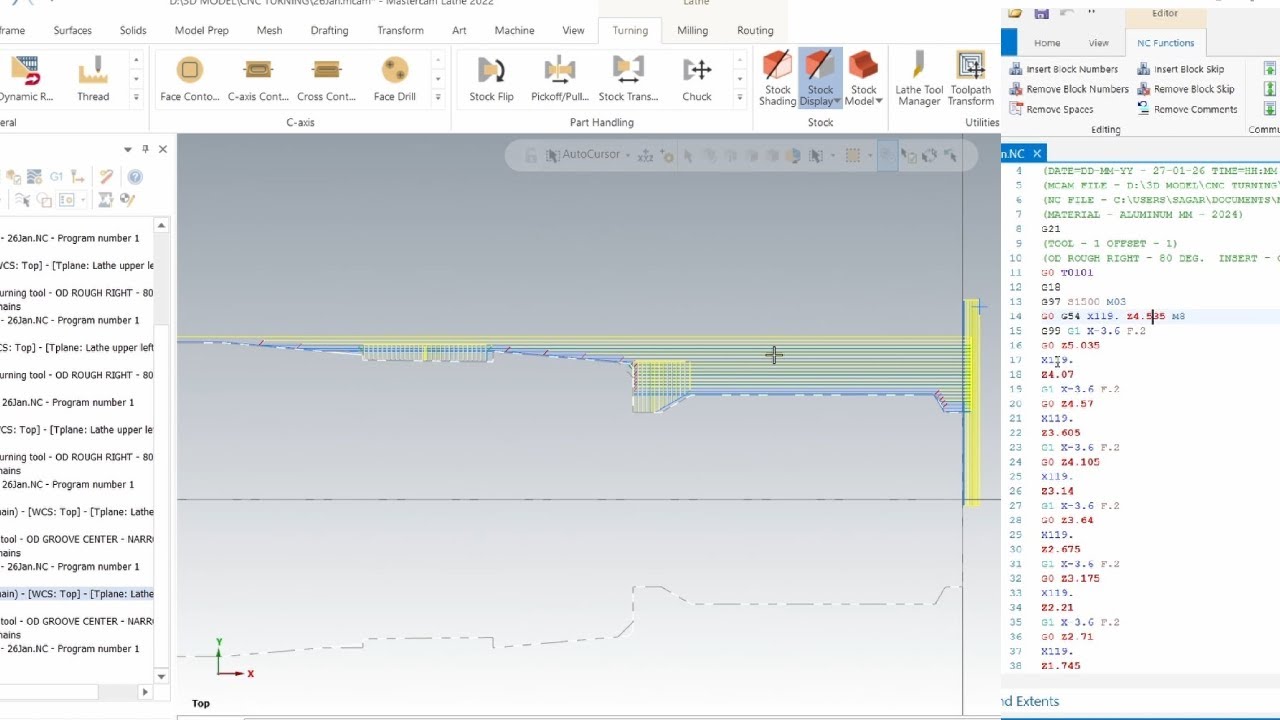Select the Thread toolpath icon
Image resolution: width=1280 pixels, height=720 pixels.
pos(93,79)
